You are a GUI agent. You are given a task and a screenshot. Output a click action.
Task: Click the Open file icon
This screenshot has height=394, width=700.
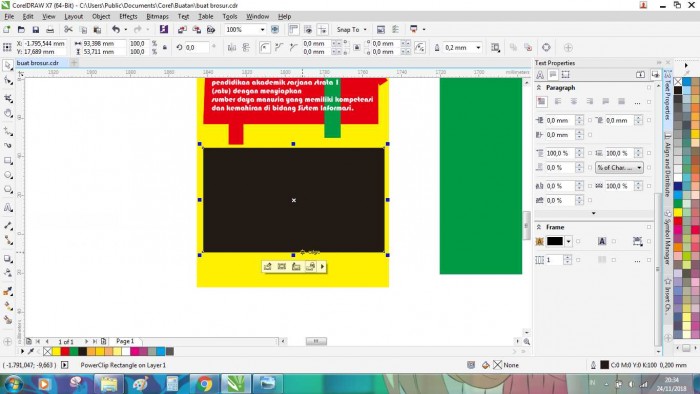[21, 30]
